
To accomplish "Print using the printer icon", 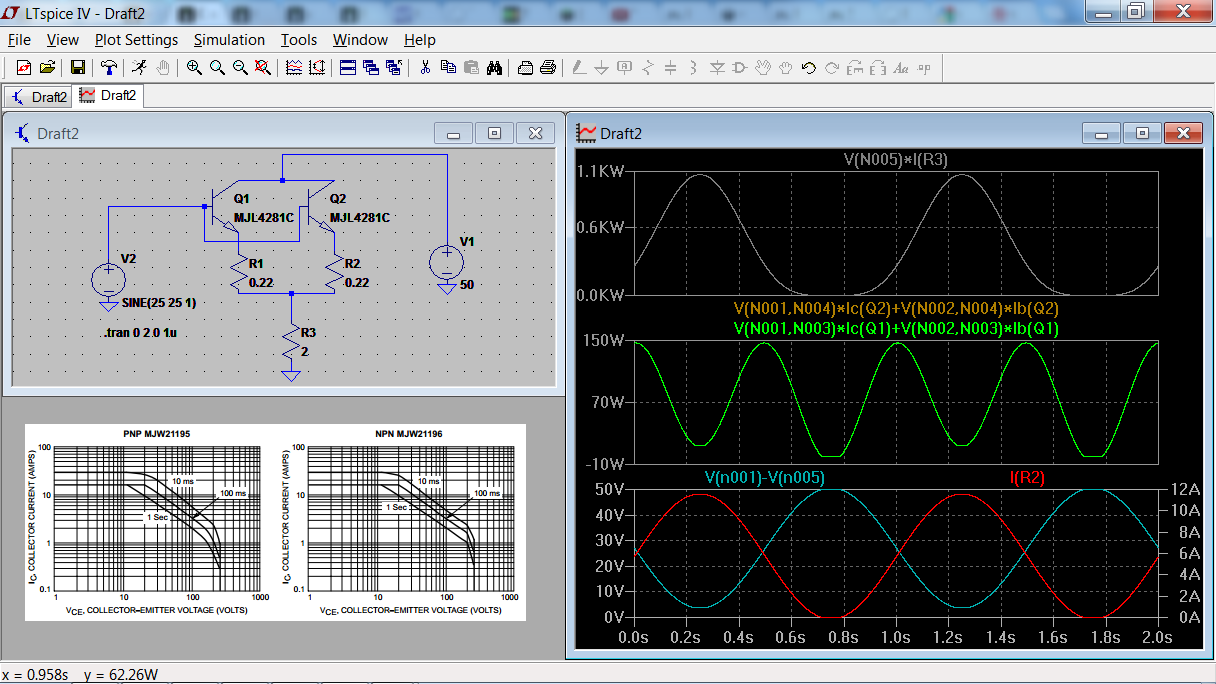I will [x=548, y=68].
